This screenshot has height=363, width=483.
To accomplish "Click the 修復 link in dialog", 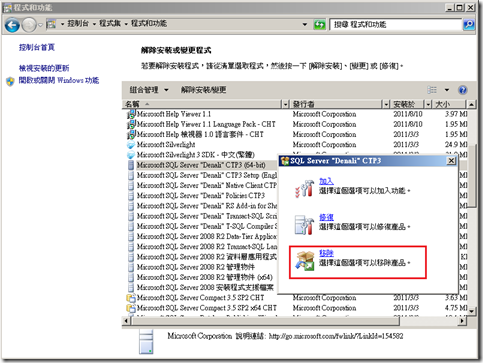I will (x=326, y=217).
